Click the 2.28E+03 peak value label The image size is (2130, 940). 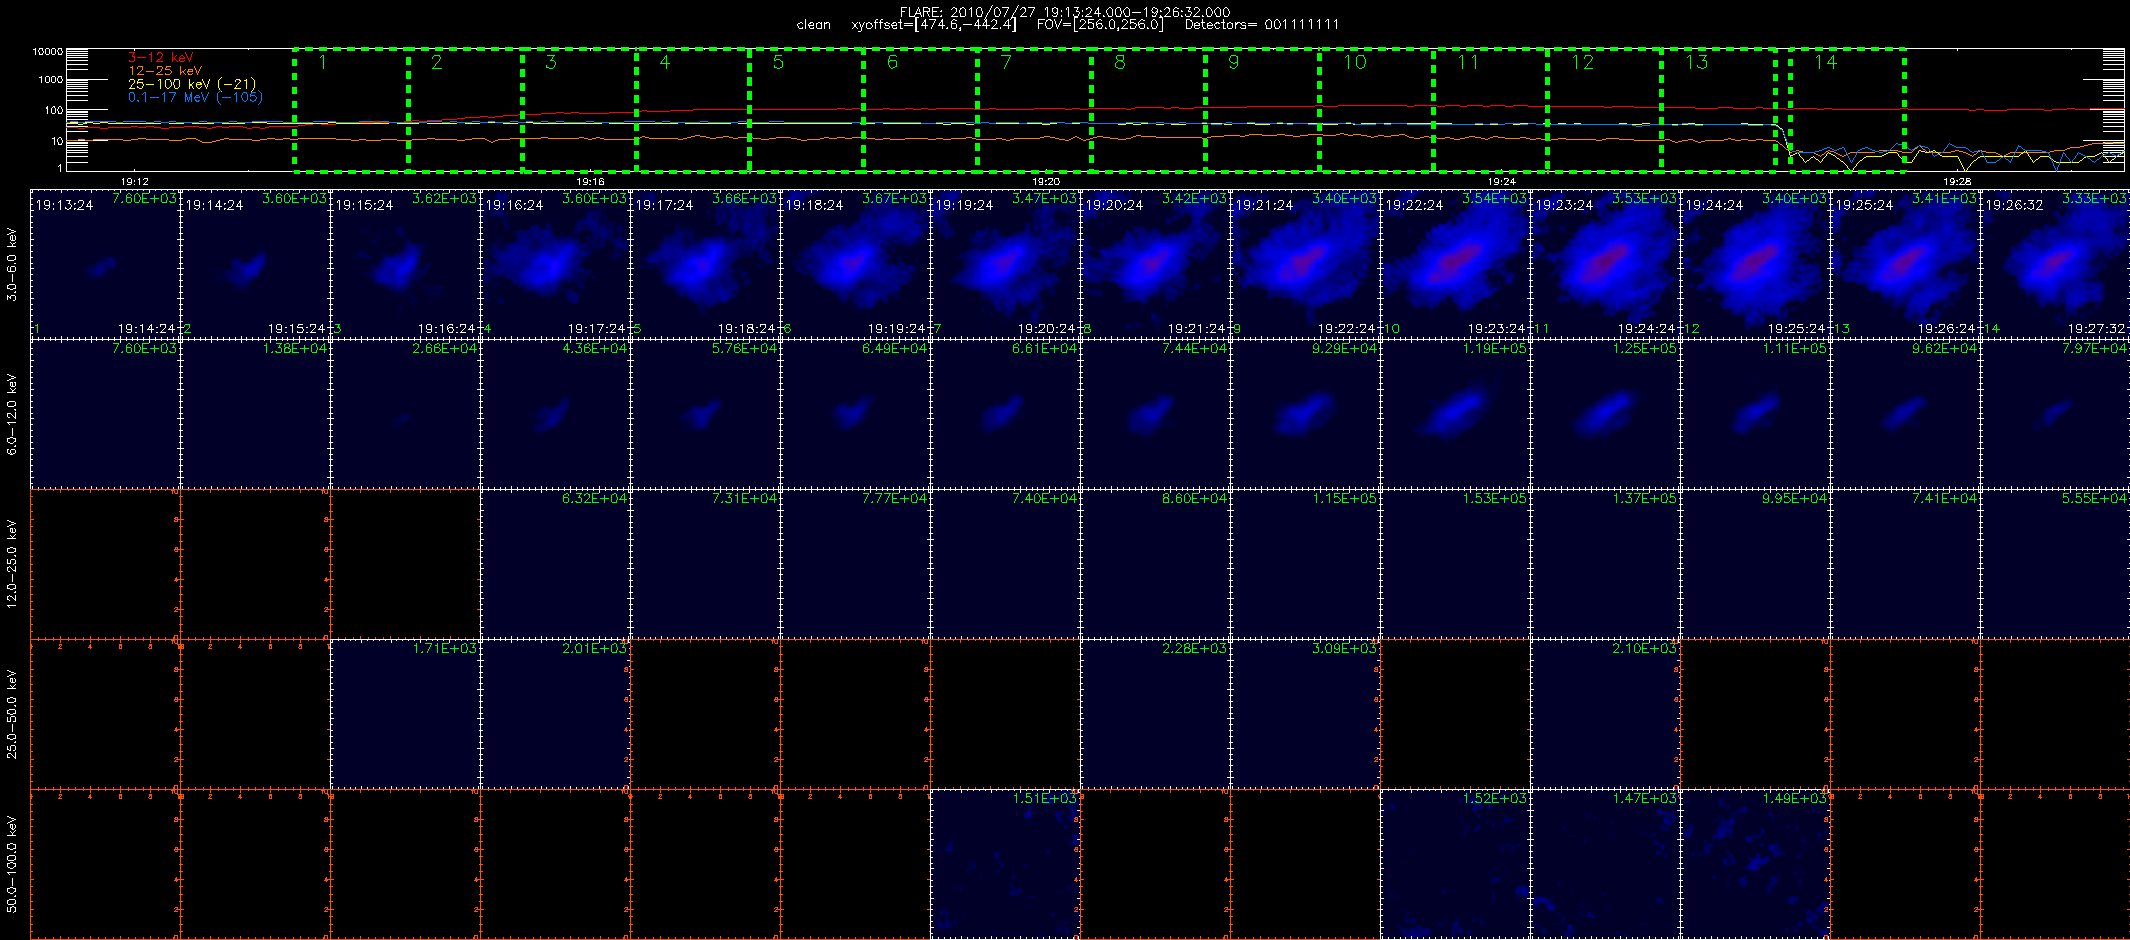tap(1195, 649)
